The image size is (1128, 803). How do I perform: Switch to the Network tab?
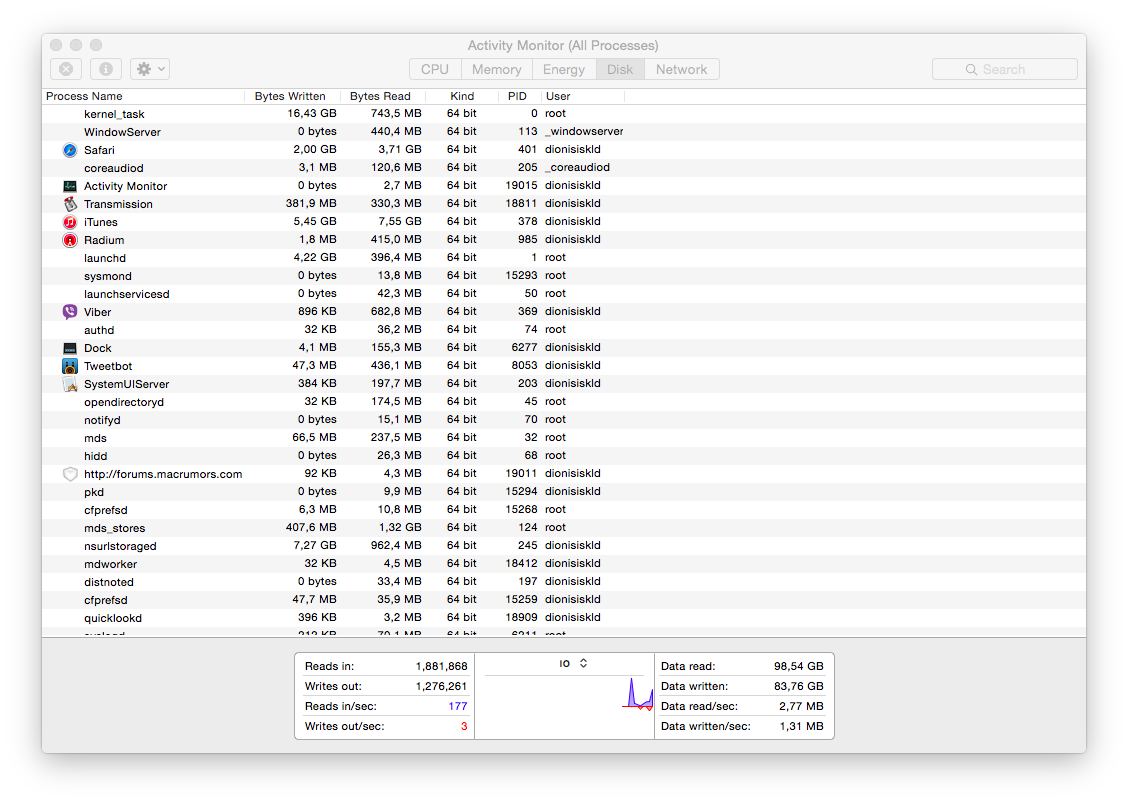[x=681, y=69]
